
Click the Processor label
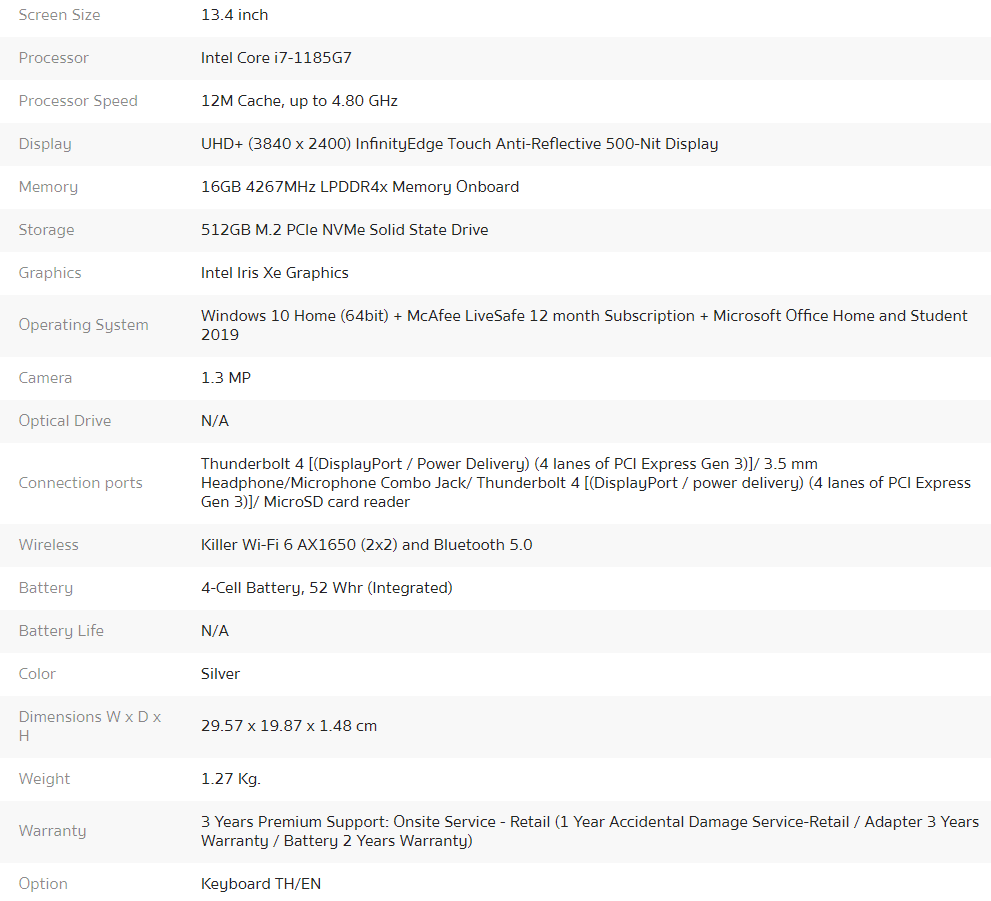pyautogui.click(x=54, y=58)
